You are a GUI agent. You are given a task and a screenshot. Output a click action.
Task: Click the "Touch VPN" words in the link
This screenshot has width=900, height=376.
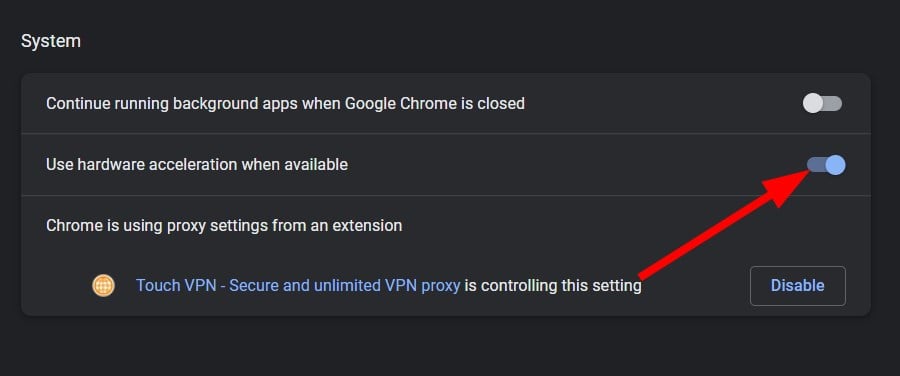click(175, 285)
